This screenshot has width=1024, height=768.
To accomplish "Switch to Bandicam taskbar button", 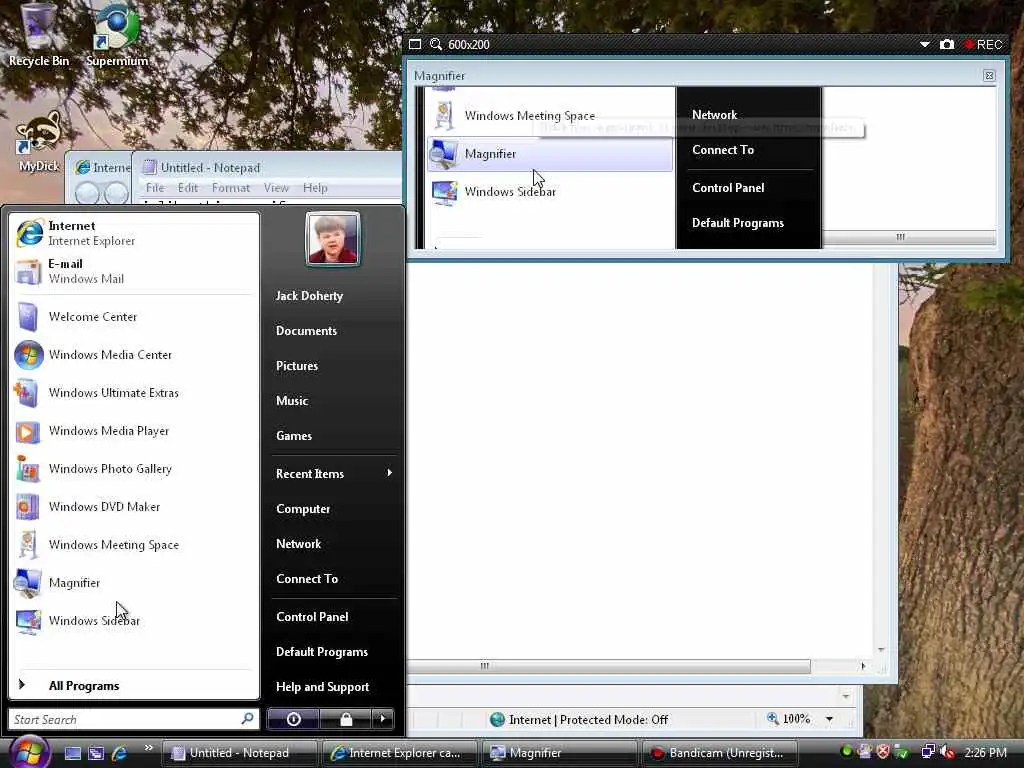I will coord(720,753).
